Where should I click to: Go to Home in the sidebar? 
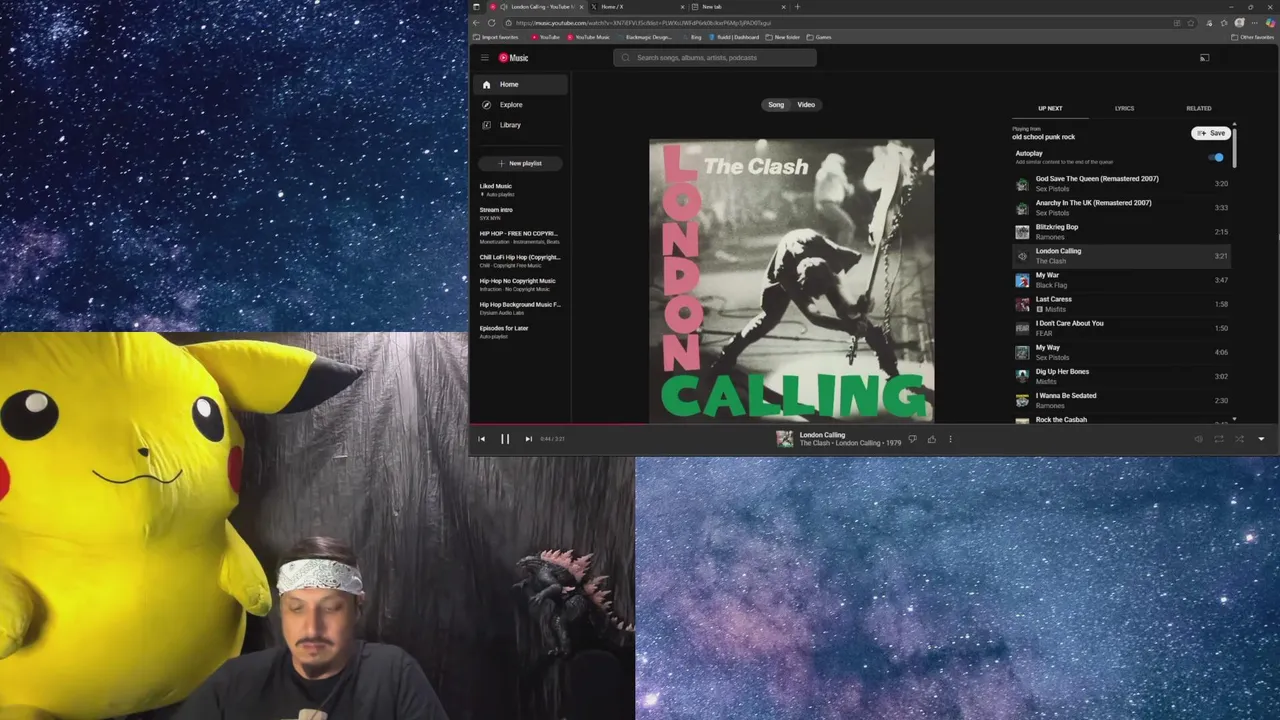521,85
